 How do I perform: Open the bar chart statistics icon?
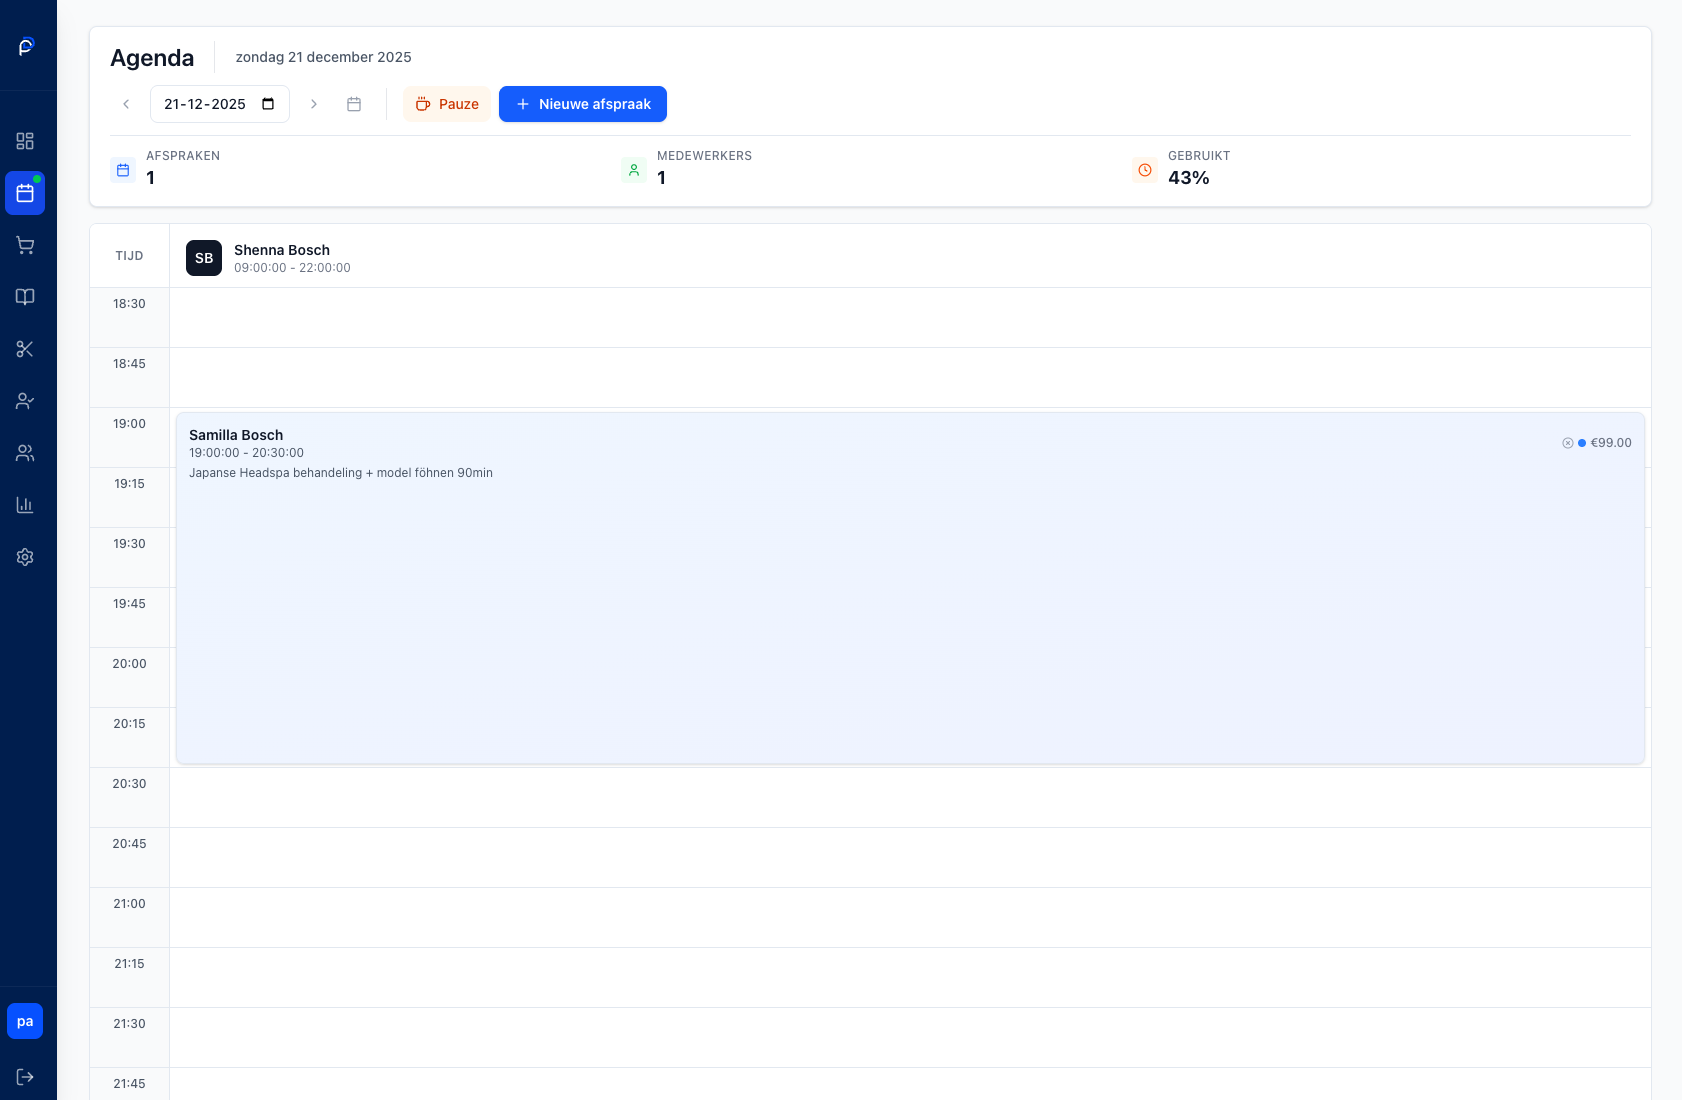(25, 505)
